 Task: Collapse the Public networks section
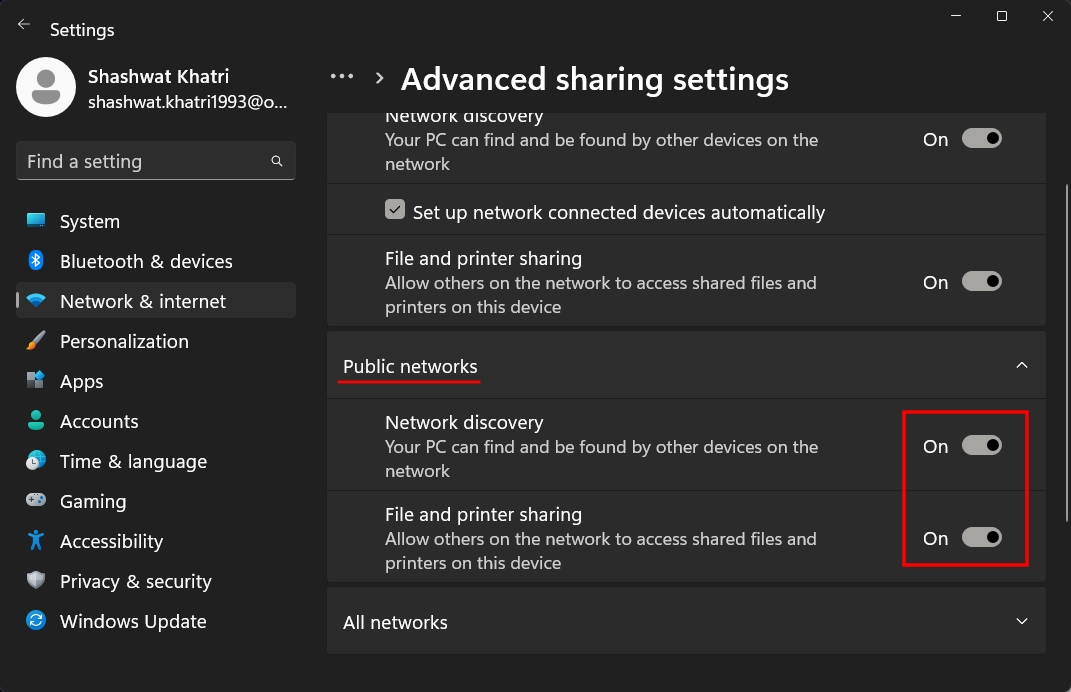[x=1021, y=366]
